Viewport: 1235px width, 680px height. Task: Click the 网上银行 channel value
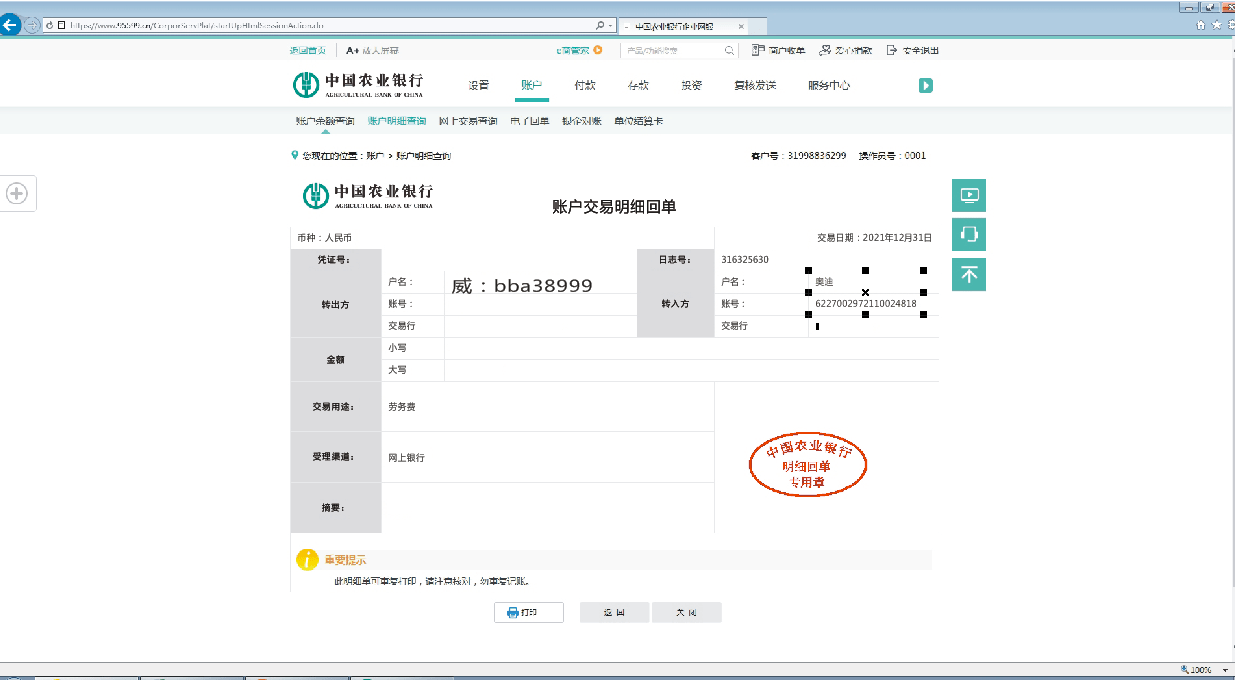pos(407,457)
